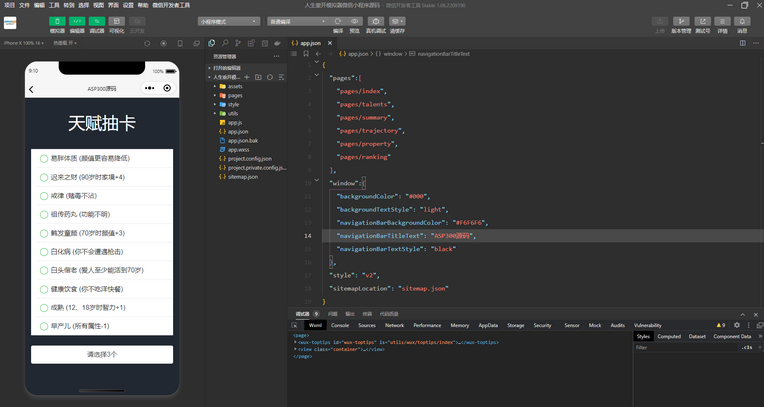Viewport: 764px width, 407px height.
Task: Click the new file icon in explorer header
Action: pos(247,77)
